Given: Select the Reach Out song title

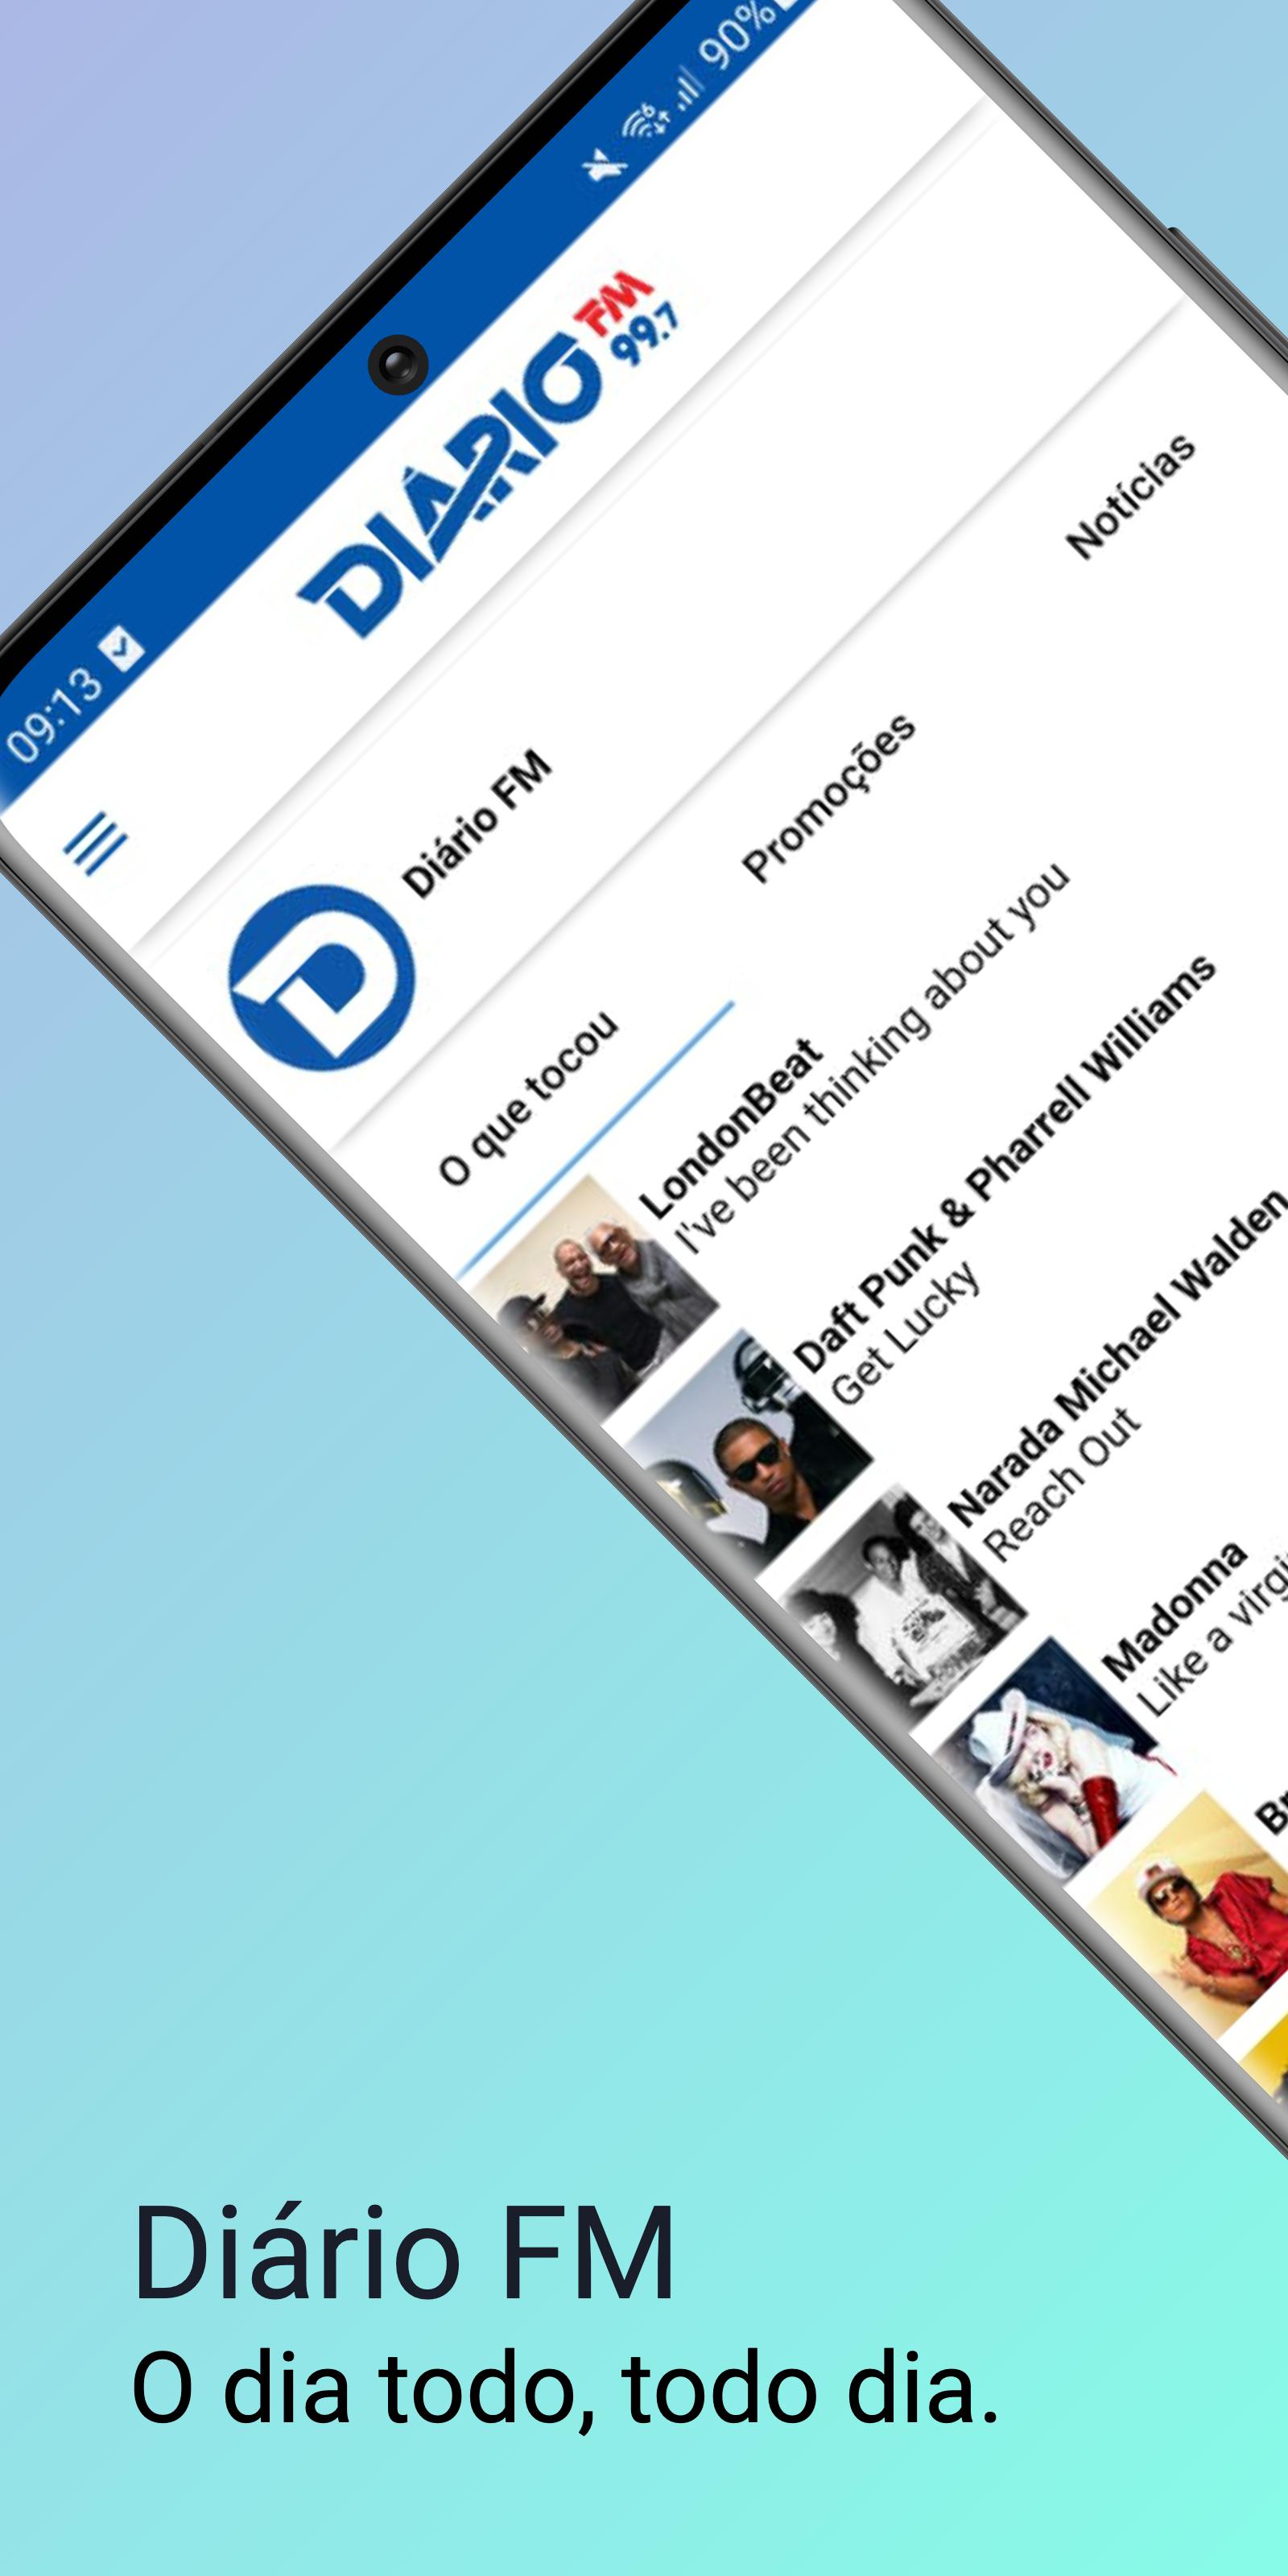Looking at the screenshot, I should [x=1061, y=1484].
